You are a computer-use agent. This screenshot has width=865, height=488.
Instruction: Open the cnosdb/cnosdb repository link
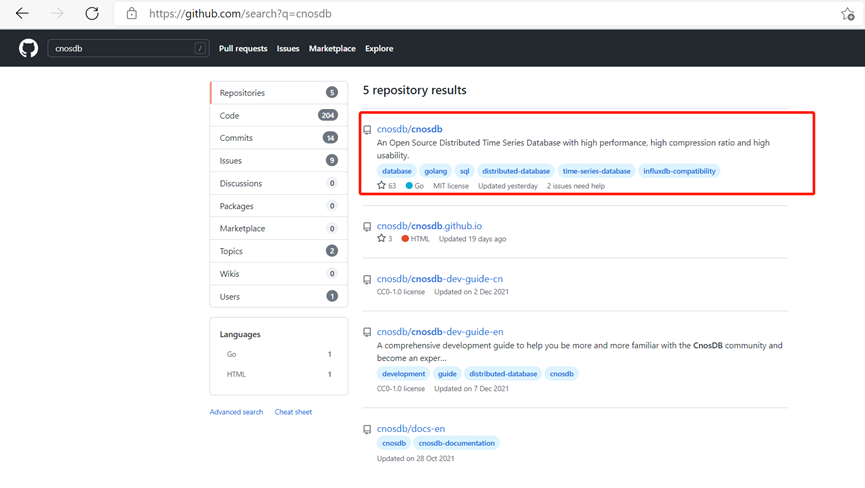[x=409, y=129]
